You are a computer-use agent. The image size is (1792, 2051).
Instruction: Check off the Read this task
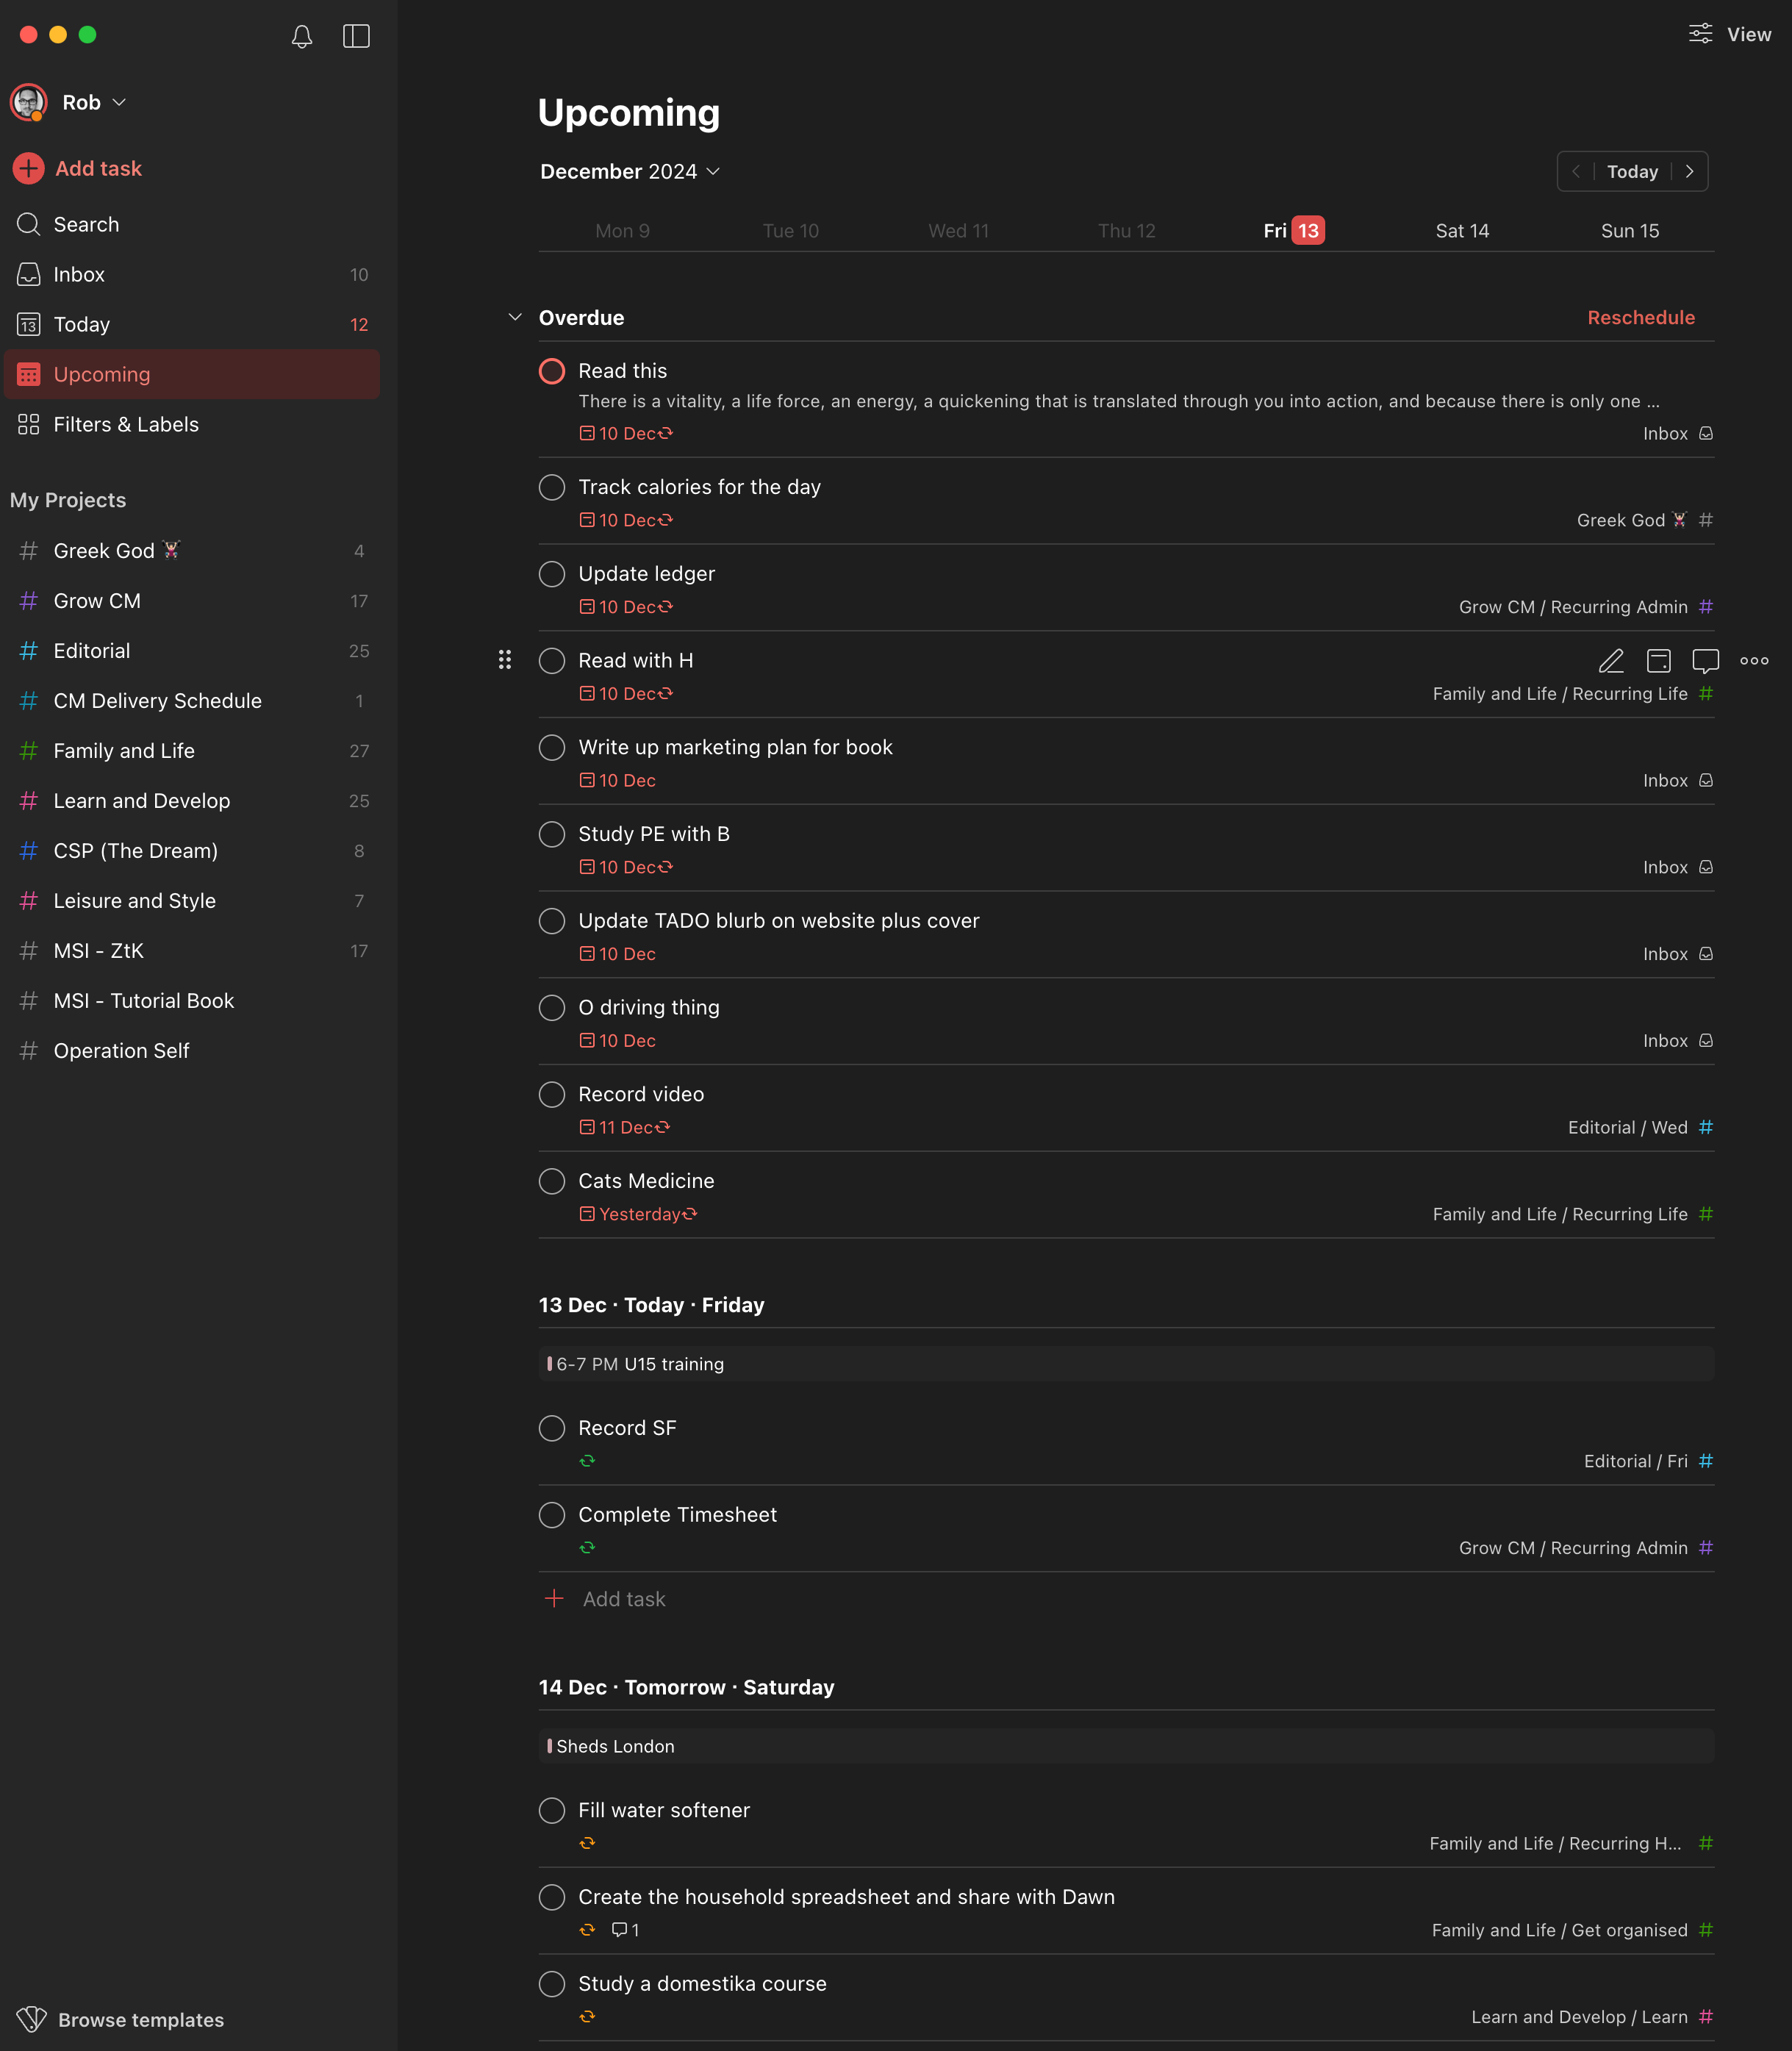(551, 371)
